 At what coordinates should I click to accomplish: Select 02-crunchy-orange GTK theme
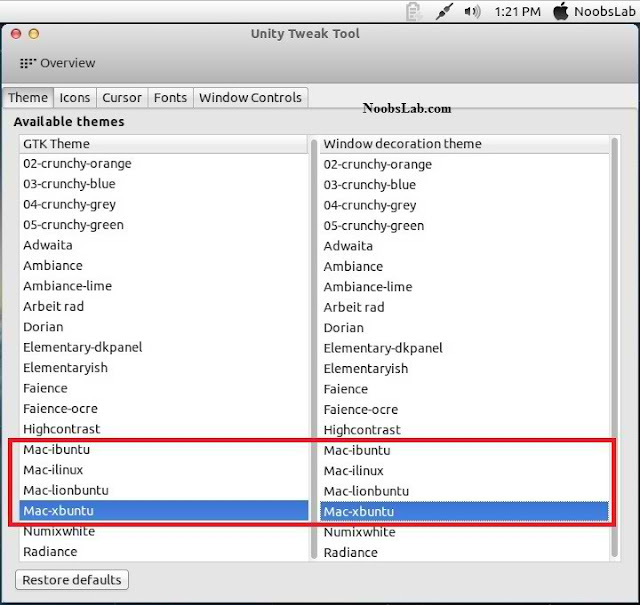click(163, 164)
